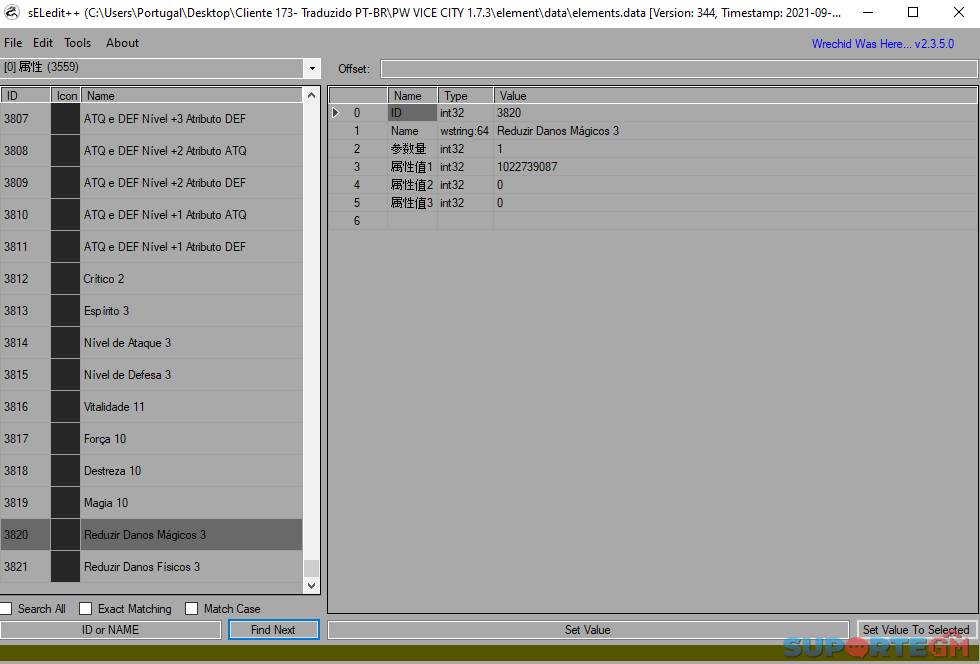
Task: Click the 参数量 value cell showing 1
Action: (736, 149)
